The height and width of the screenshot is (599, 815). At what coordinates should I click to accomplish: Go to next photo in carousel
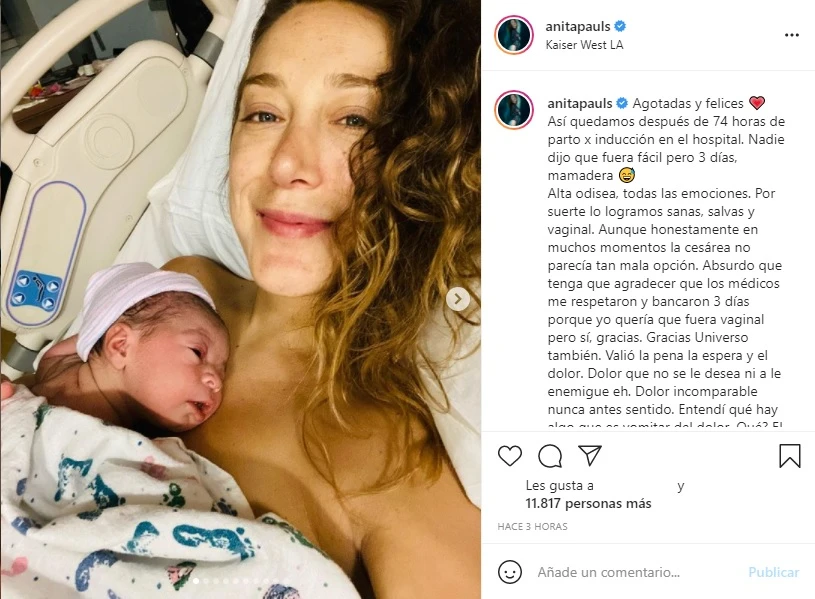[x=458, y=299]
